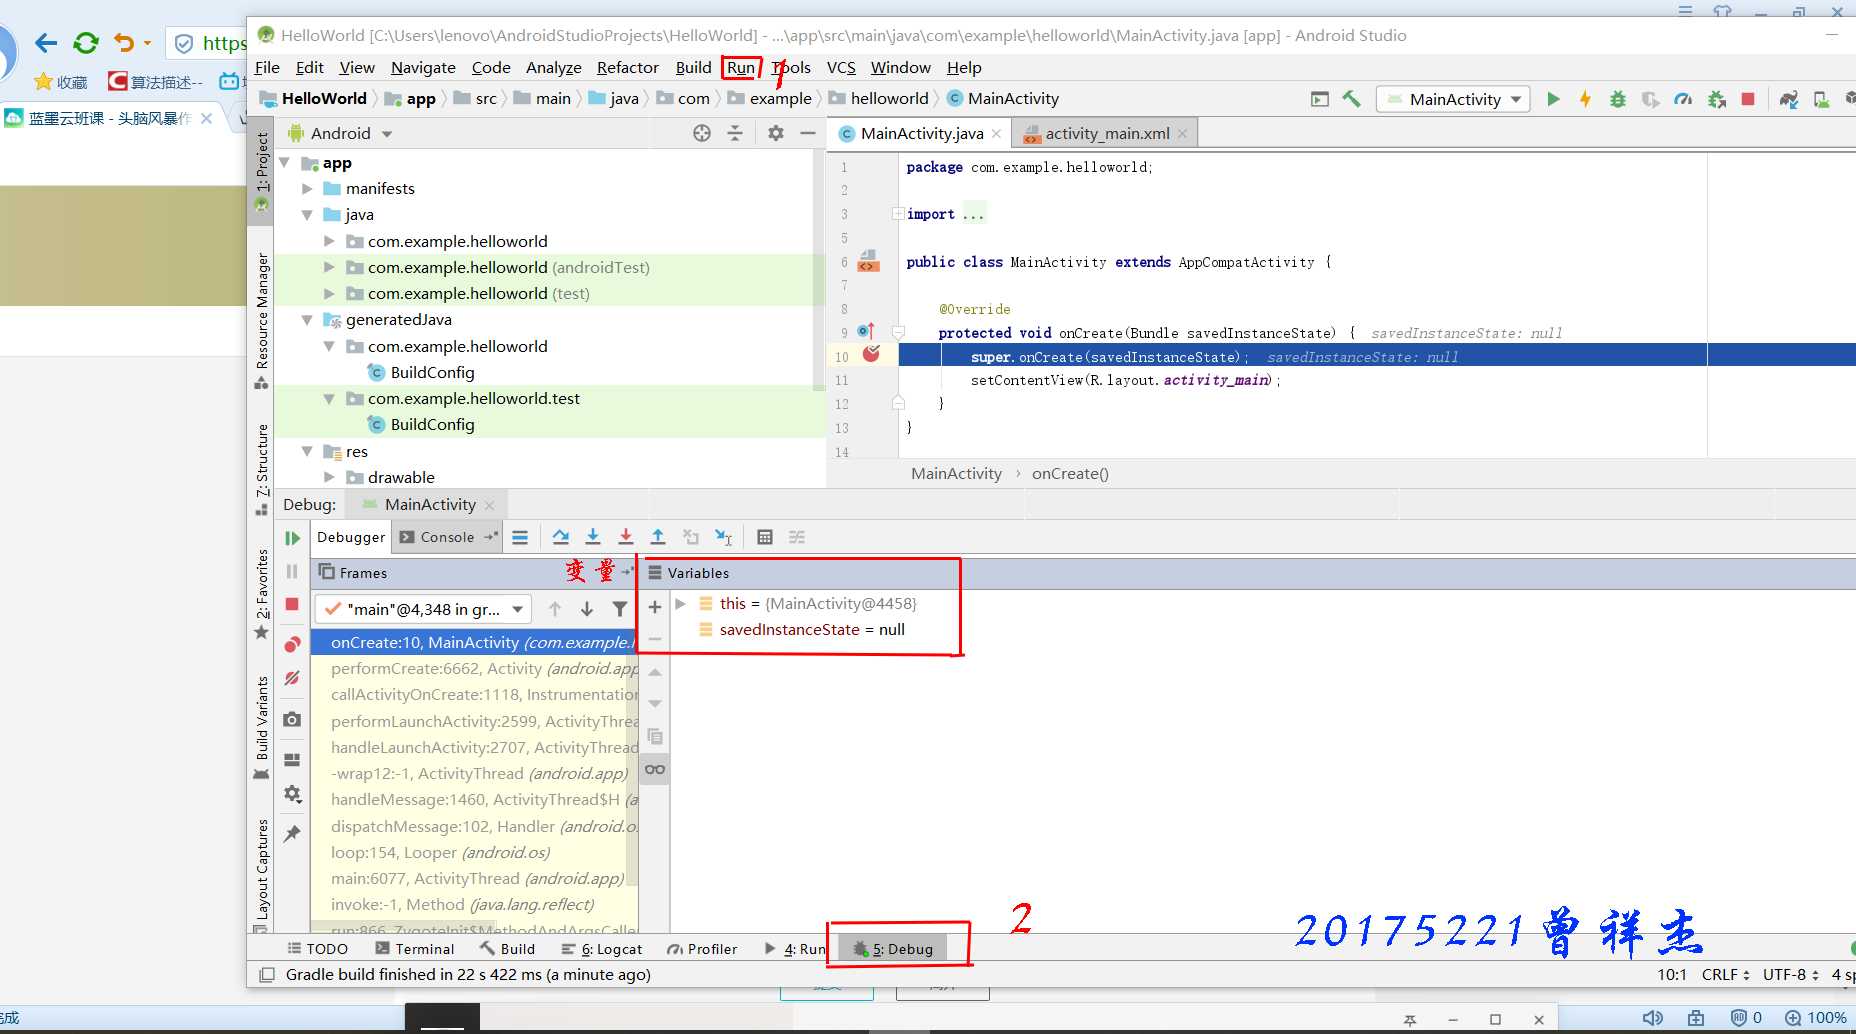Open the Terminal tool window

pyautogui.click(x=414, y=949)
